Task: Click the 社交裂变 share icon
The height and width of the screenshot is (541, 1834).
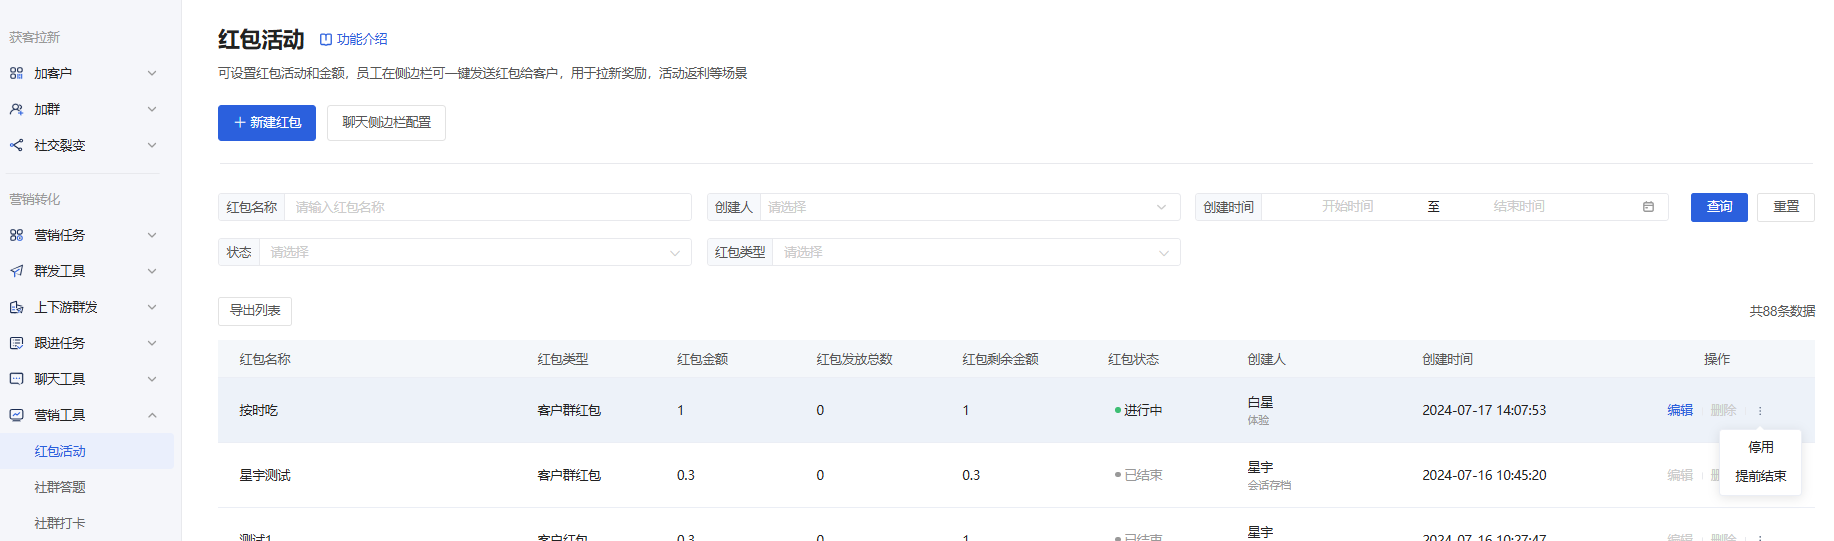Action: coord(16,145)
